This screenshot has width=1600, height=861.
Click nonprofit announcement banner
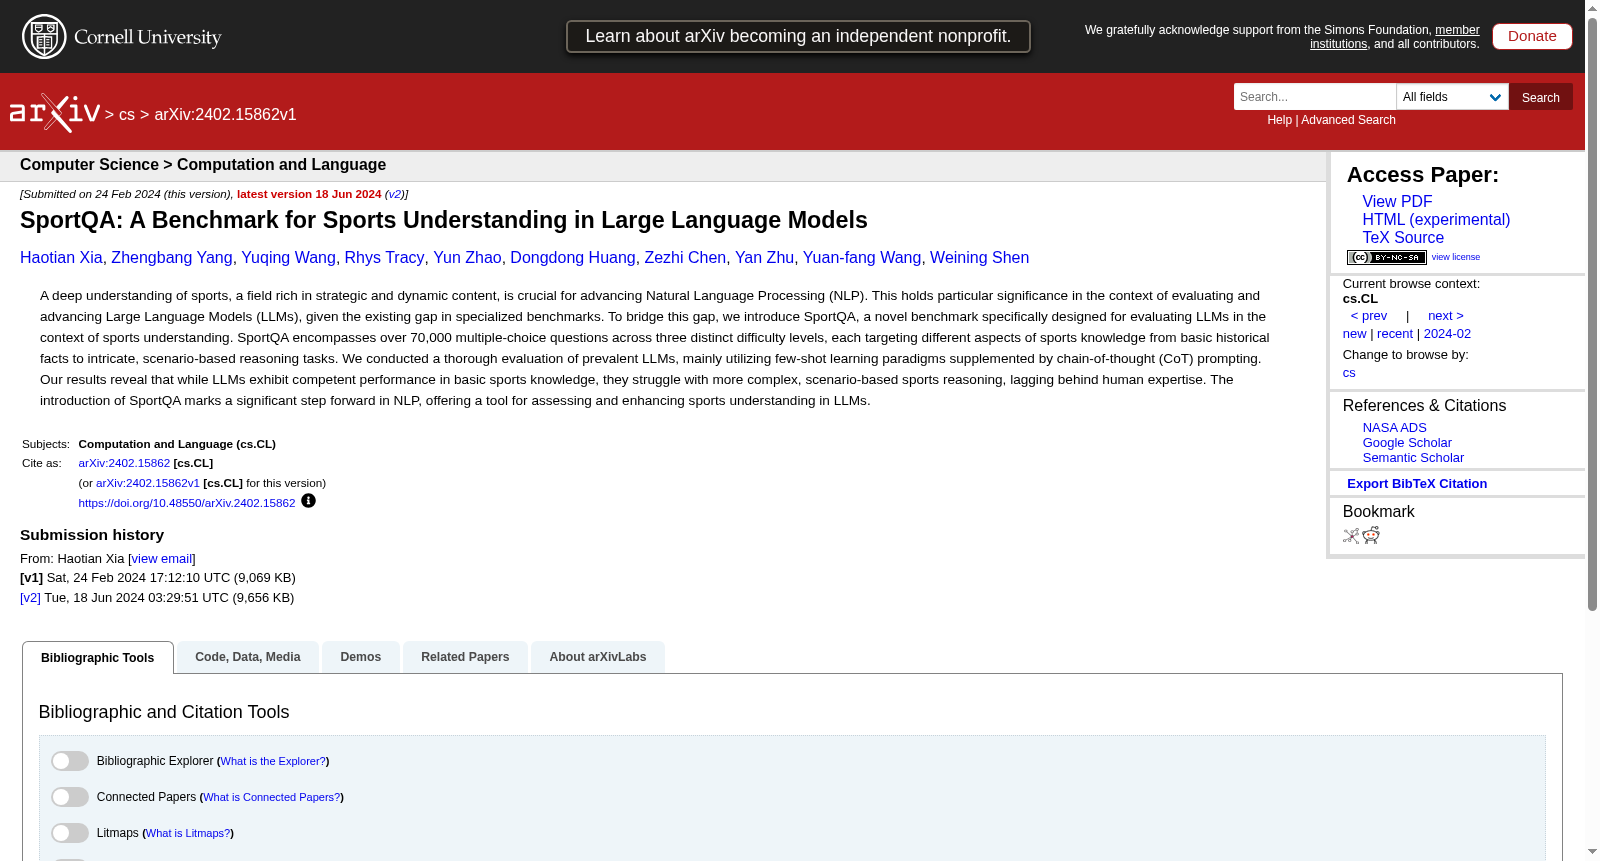point(798,37)
